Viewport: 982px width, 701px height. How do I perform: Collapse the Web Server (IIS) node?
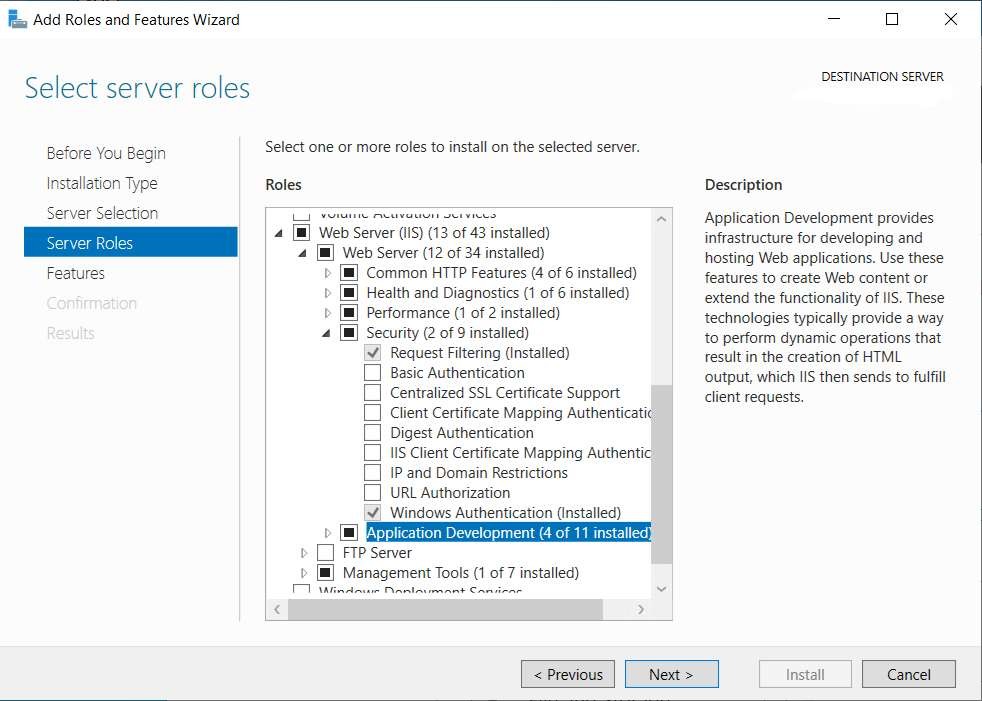click(x=279, y=233)
